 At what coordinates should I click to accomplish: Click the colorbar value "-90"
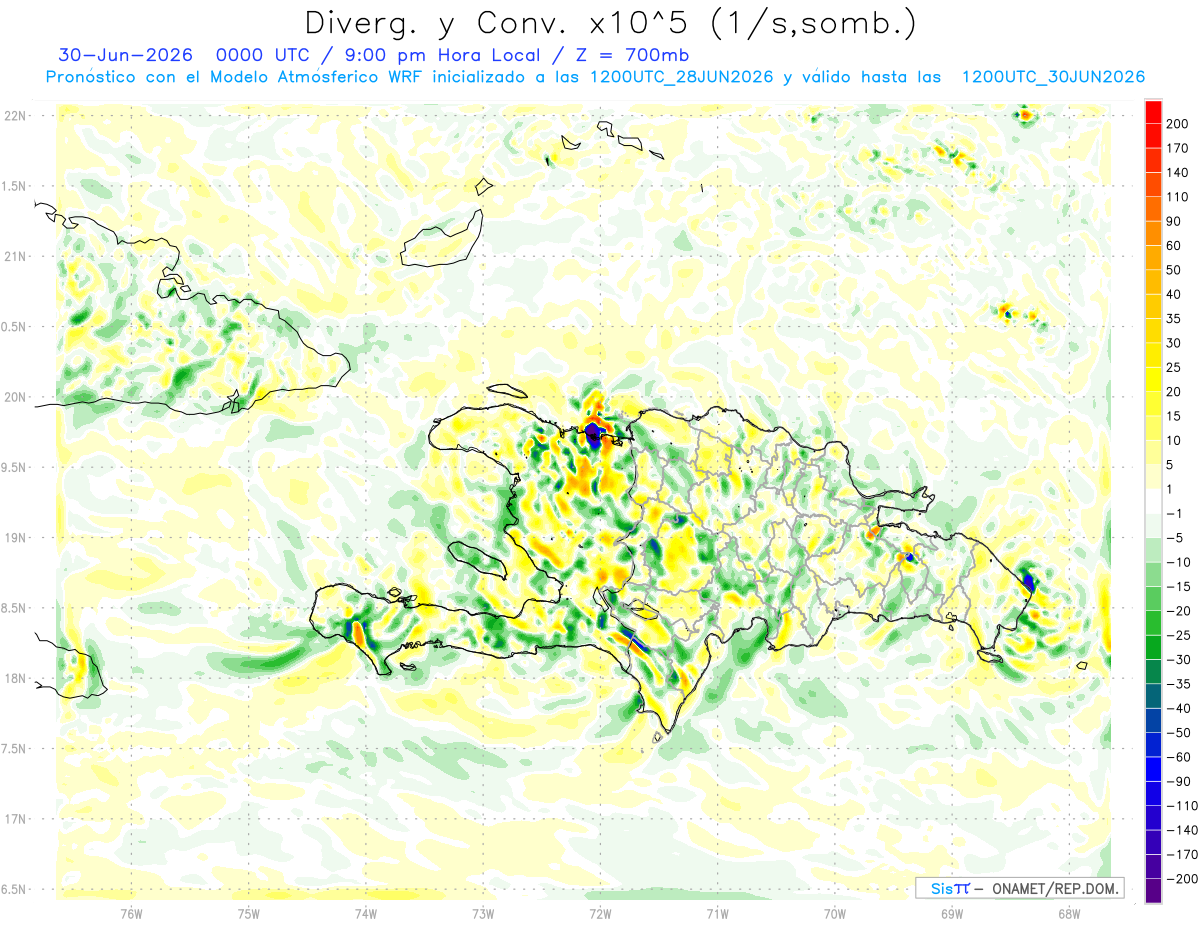point(1181,782)
